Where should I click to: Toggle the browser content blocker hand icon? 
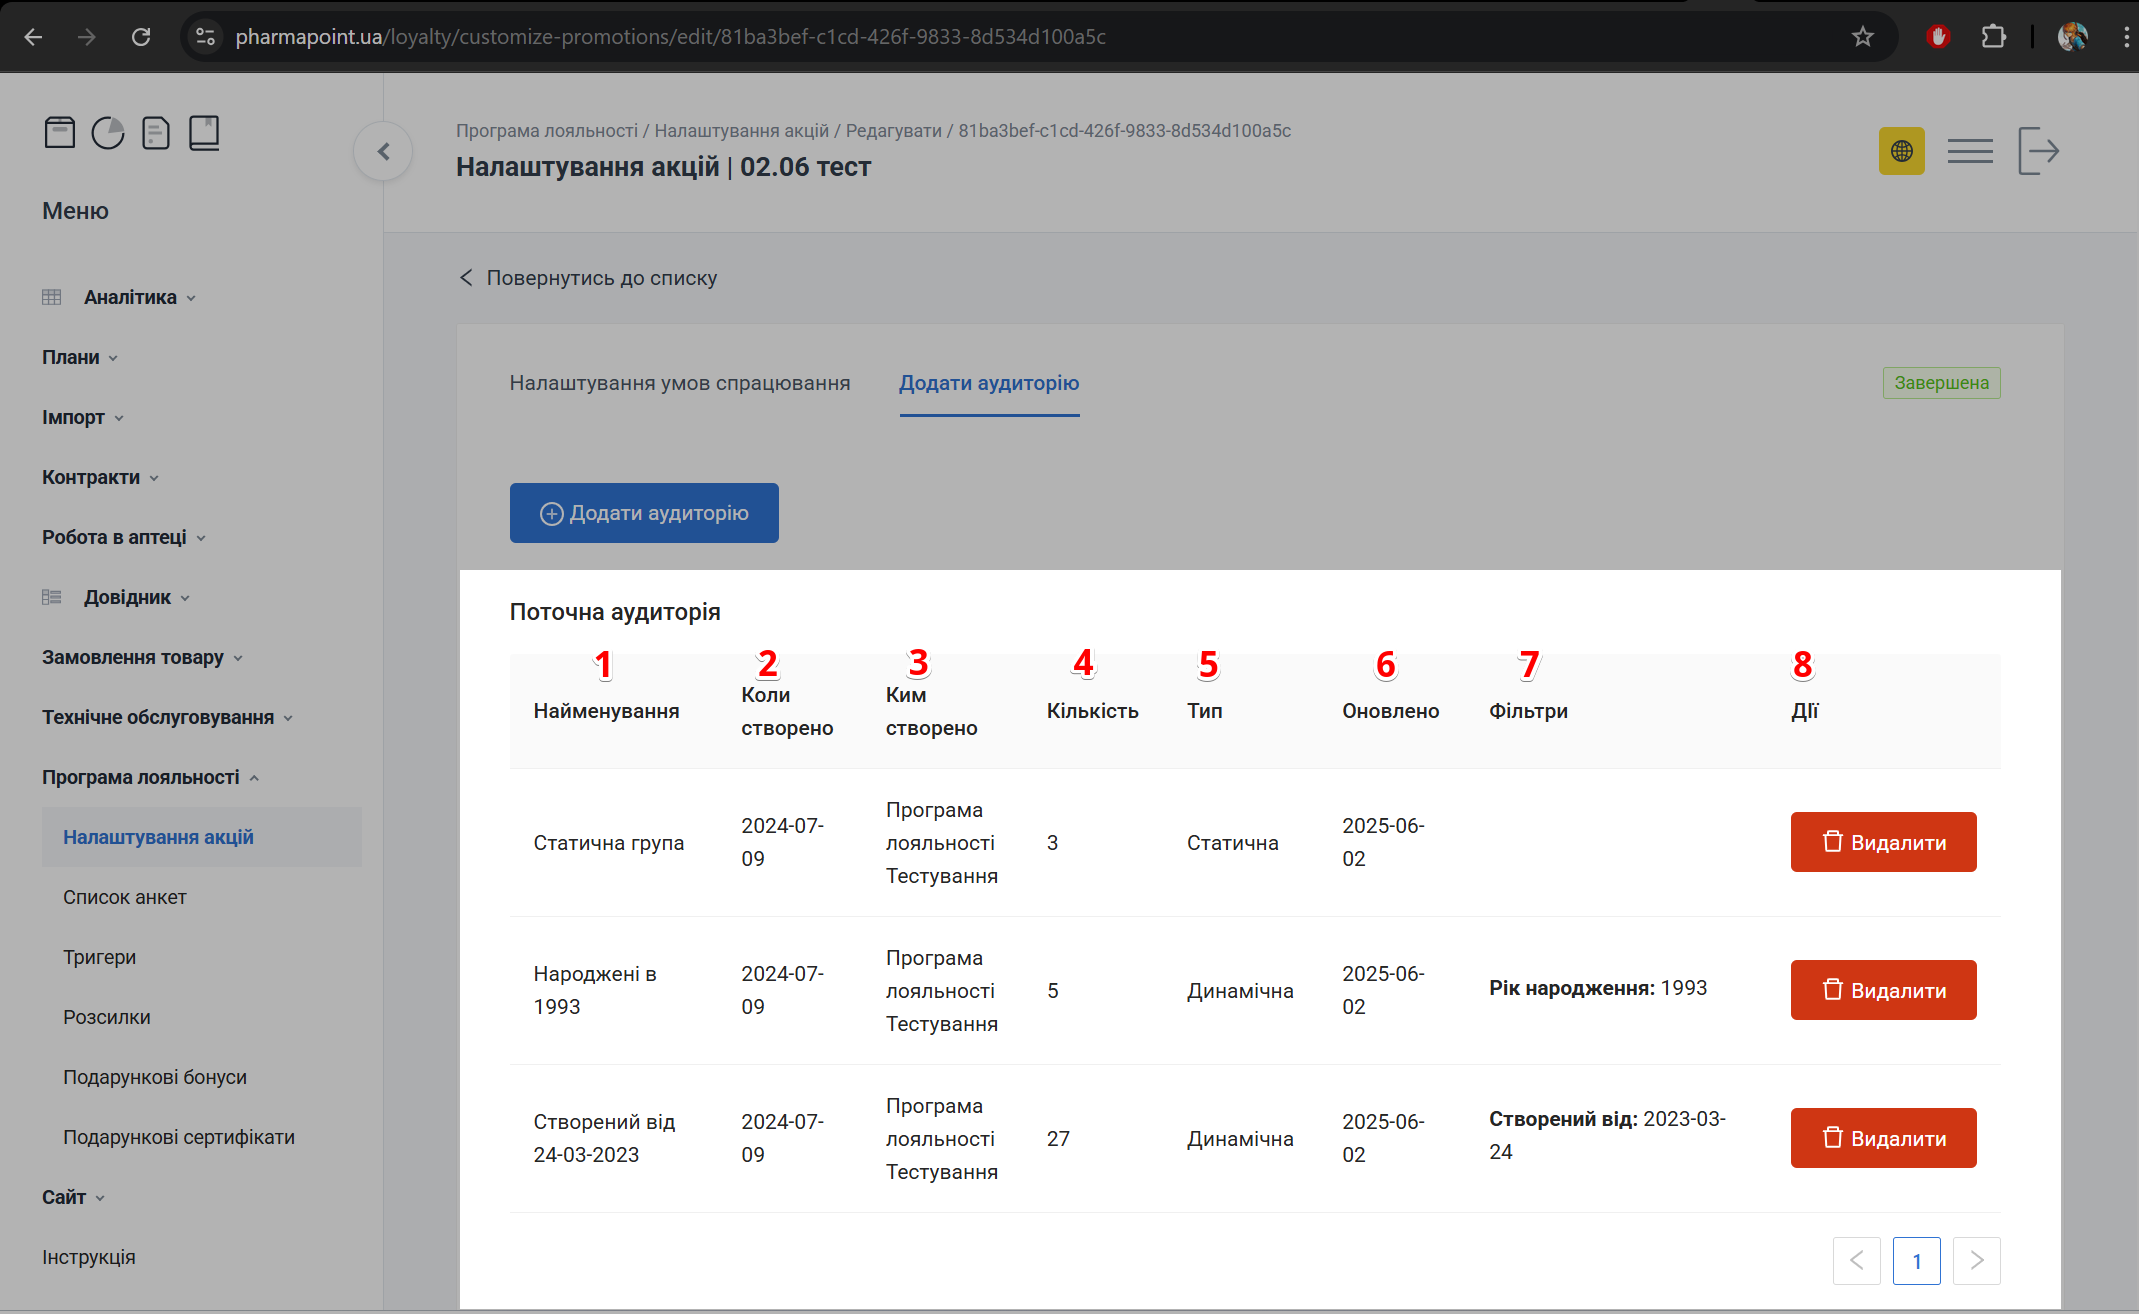[1938, 36]
